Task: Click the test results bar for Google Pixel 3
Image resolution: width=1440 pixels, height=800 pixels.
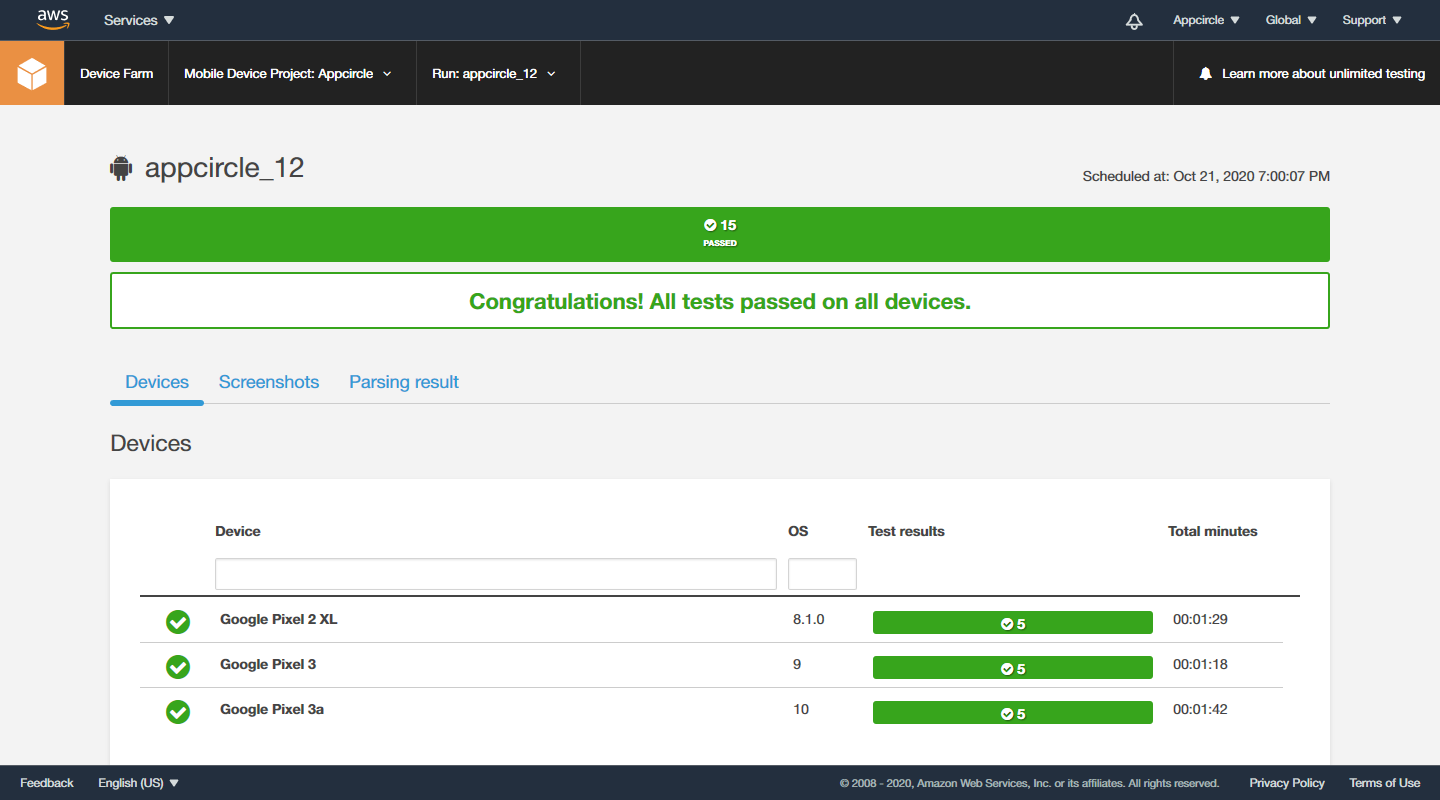Action: (x=1013, y=667)
